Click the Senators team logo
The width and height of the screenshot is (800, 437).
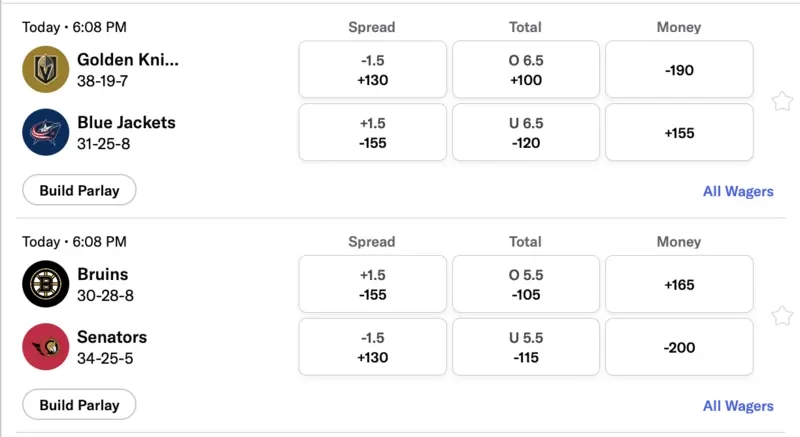[46, 347]
